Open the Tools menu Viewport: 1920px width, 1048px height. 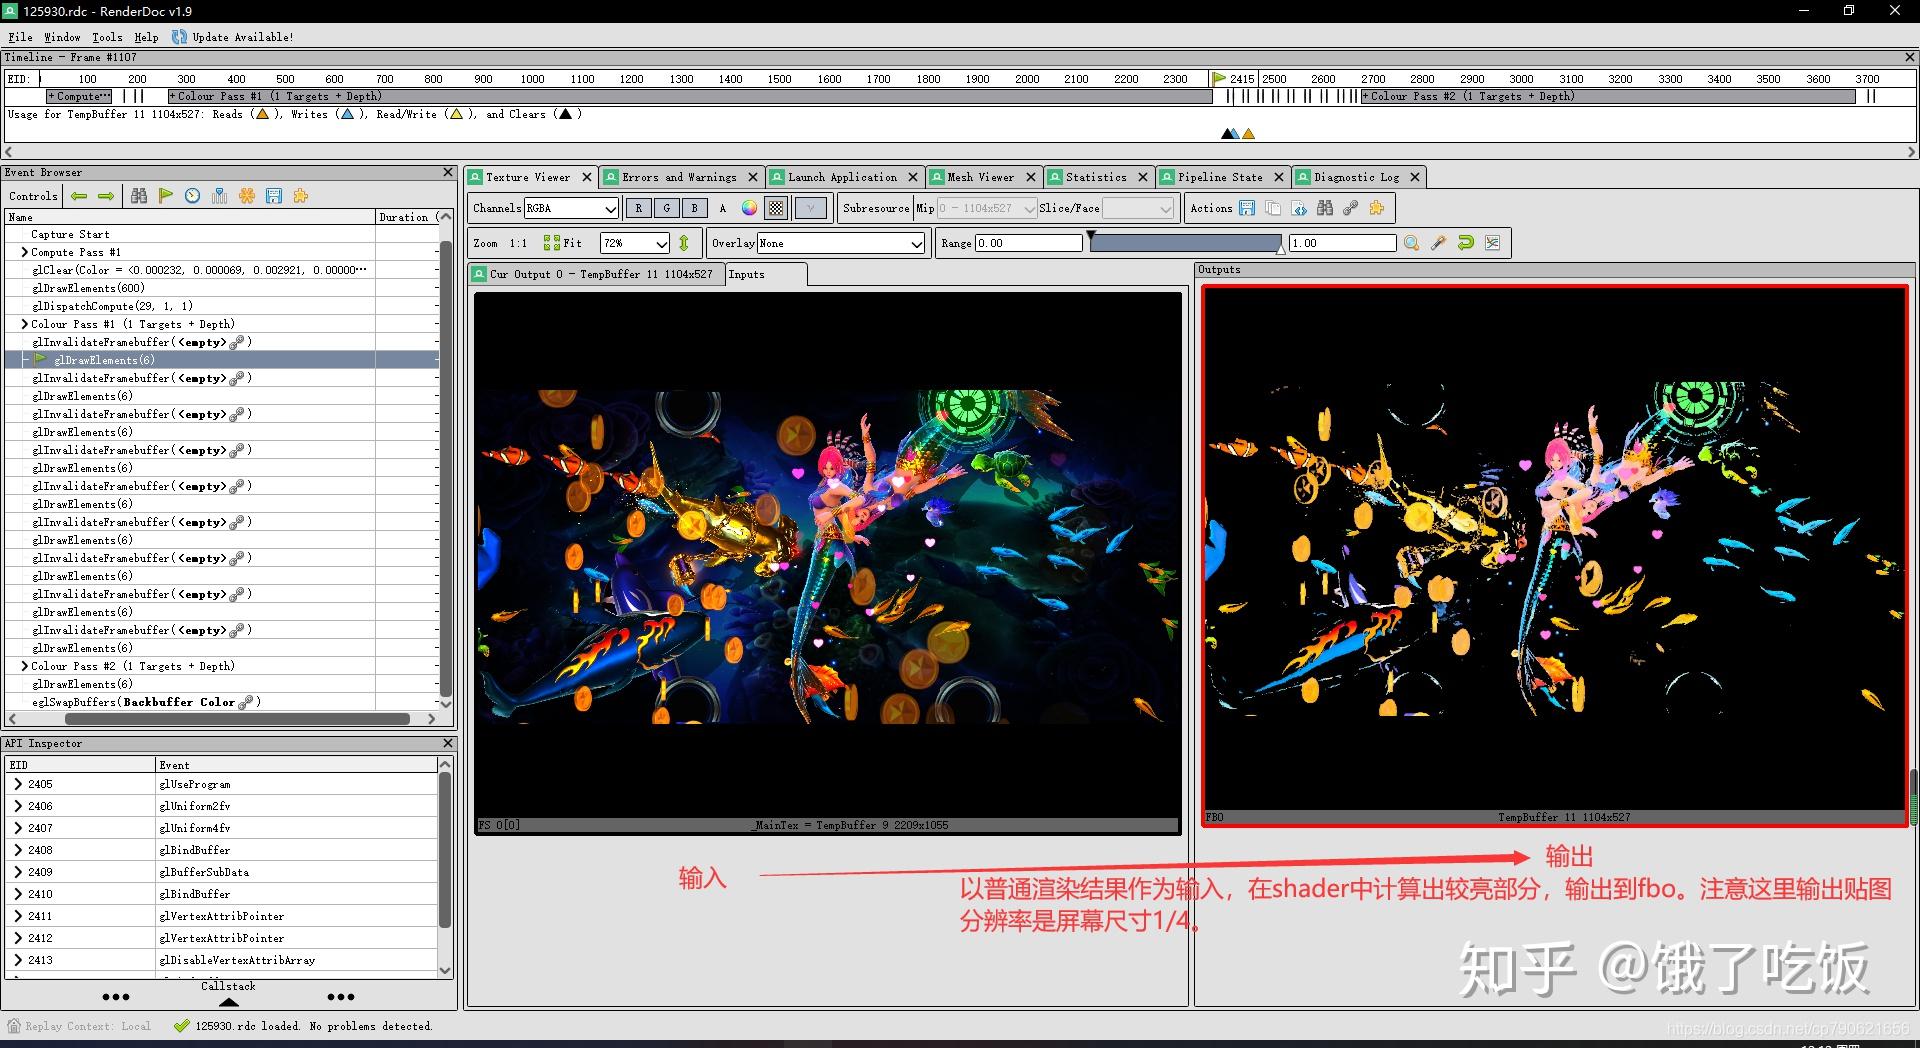point(106,37)
